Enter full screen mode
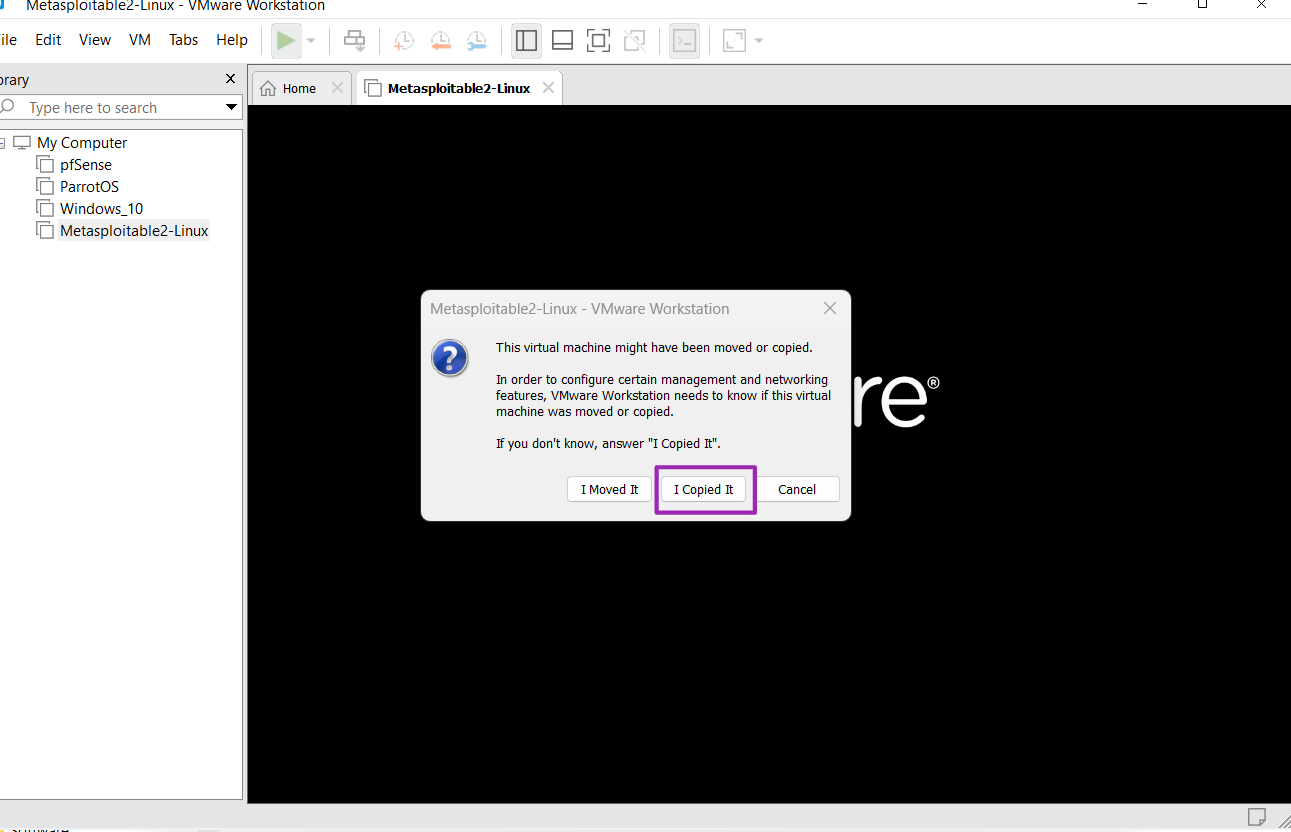The image size is (1291, 832). 598,40
